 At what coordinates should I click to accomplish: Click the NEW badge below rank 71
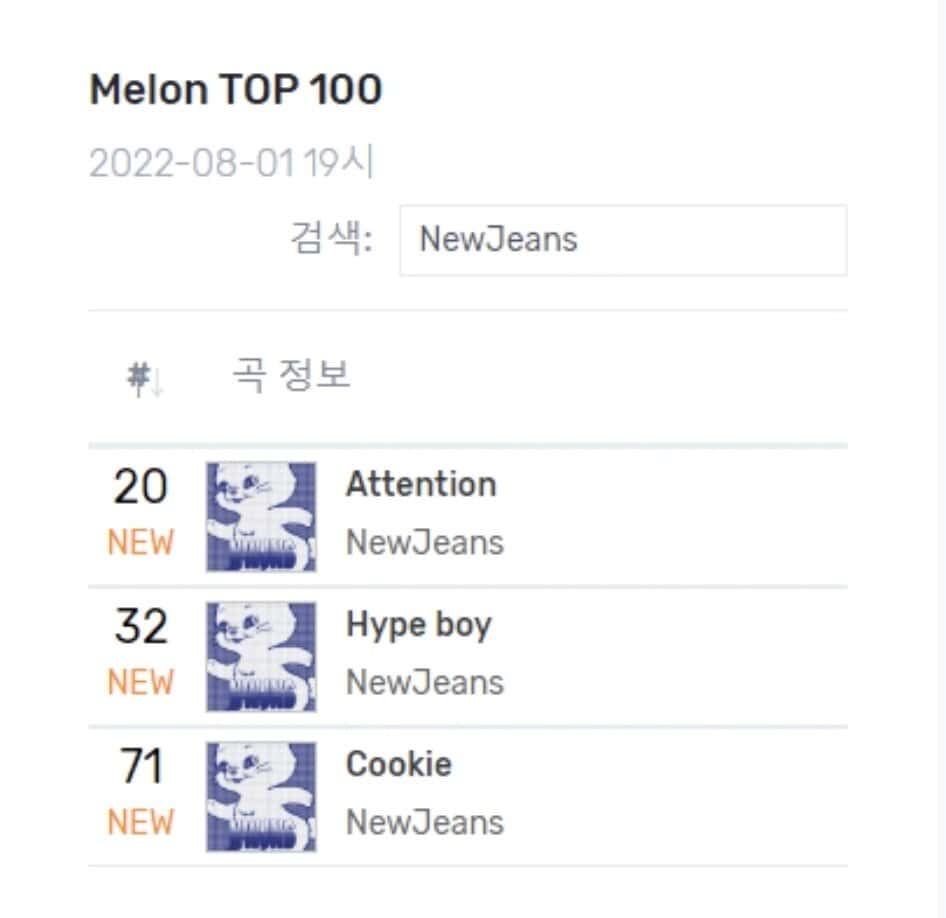tap(141, 823)
